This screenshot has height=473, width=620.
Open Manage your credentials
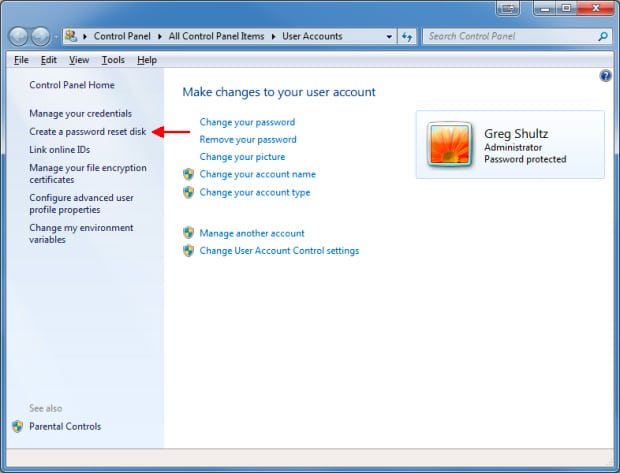(80, 114)
